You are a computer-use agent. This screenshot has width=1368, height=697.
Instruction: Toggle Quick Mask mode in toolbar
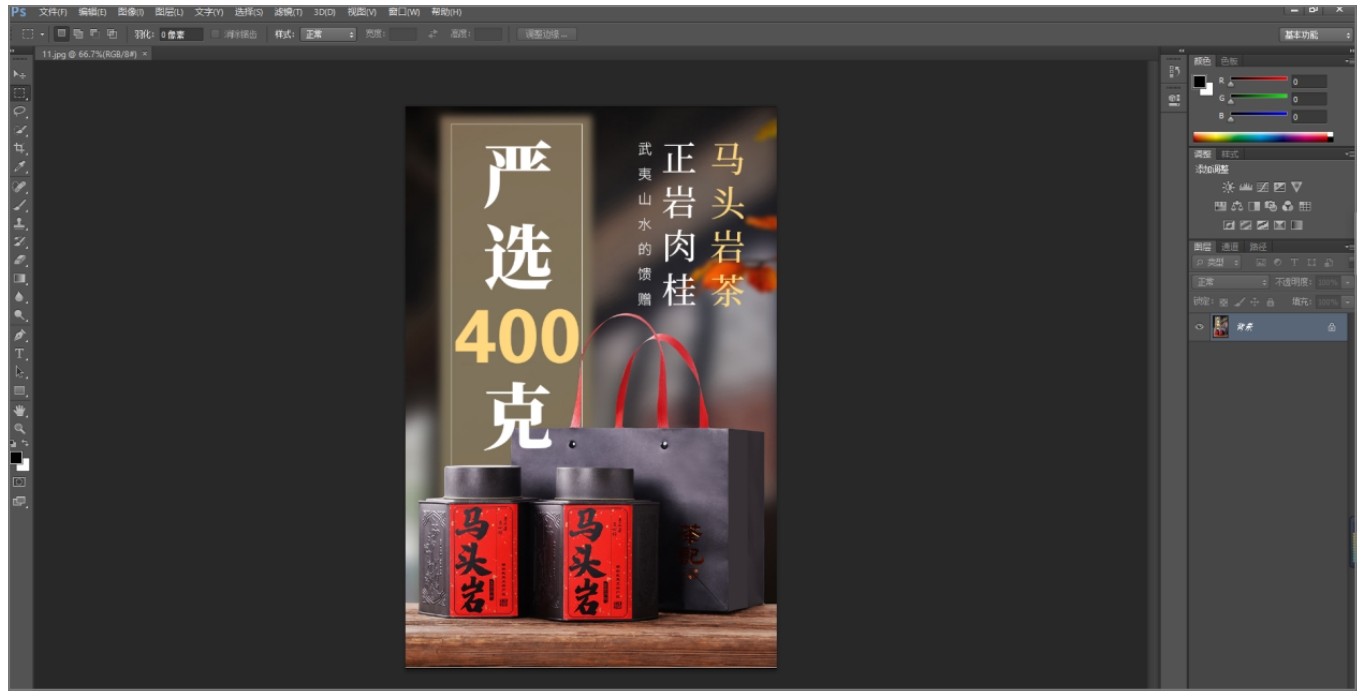20,482
